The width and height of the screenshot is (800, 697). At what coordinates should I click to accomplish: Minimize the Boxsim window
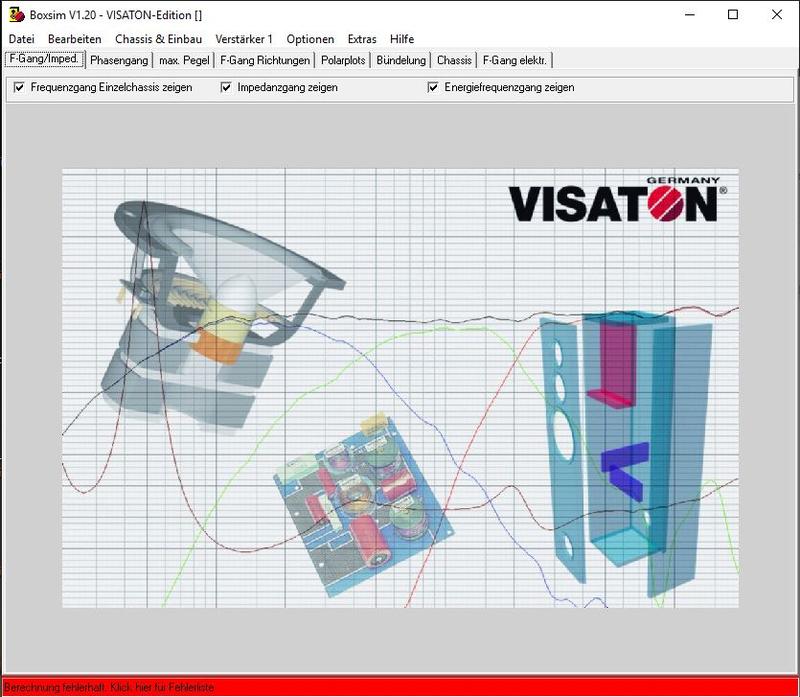pyautogui.click(x=690, y=15)
